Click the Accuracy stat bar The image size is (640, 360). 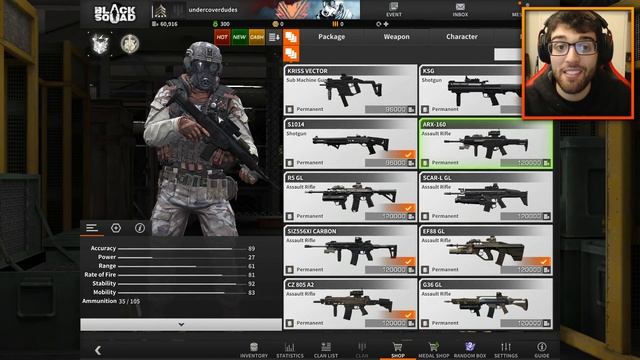[182, 249]
